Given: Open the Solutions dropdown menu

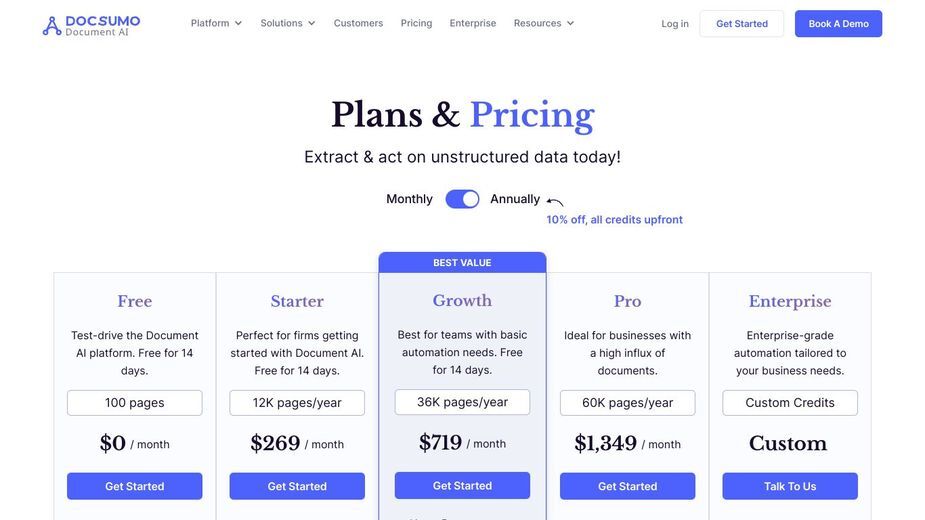Looking at the screenshot, I should coord(288,23).
